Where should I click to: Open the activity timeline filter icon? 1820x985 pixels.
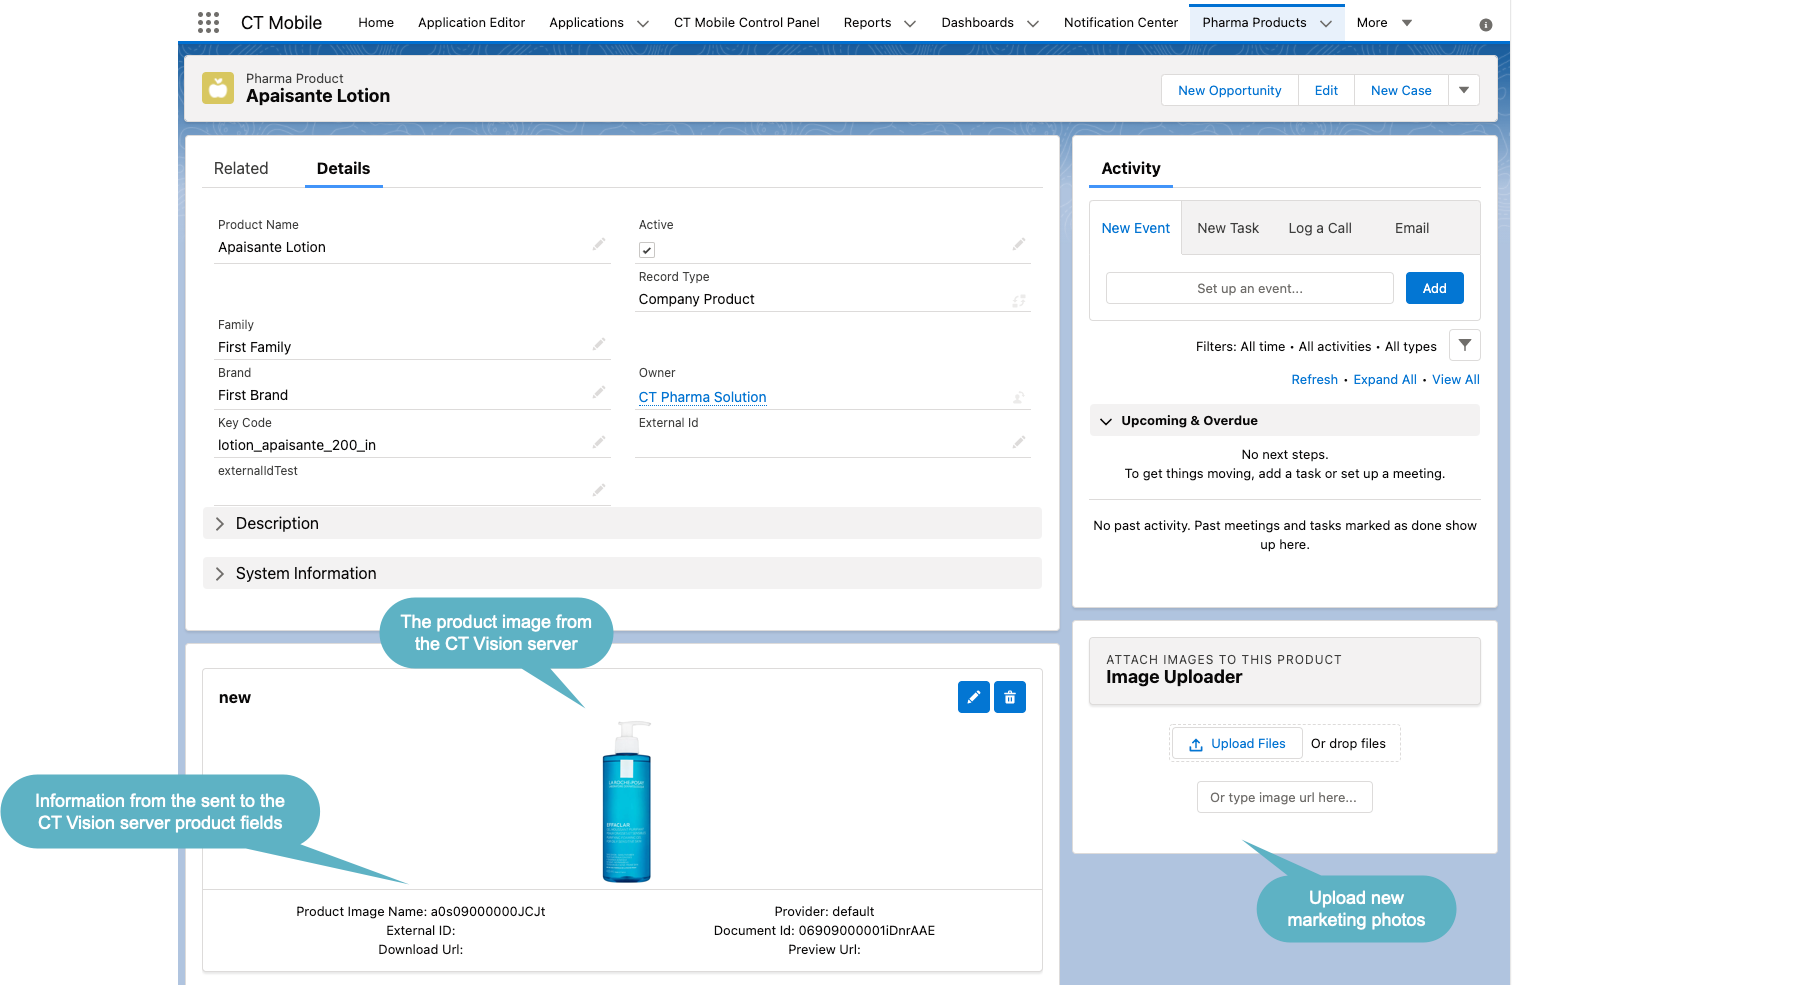coord(1465,345)
